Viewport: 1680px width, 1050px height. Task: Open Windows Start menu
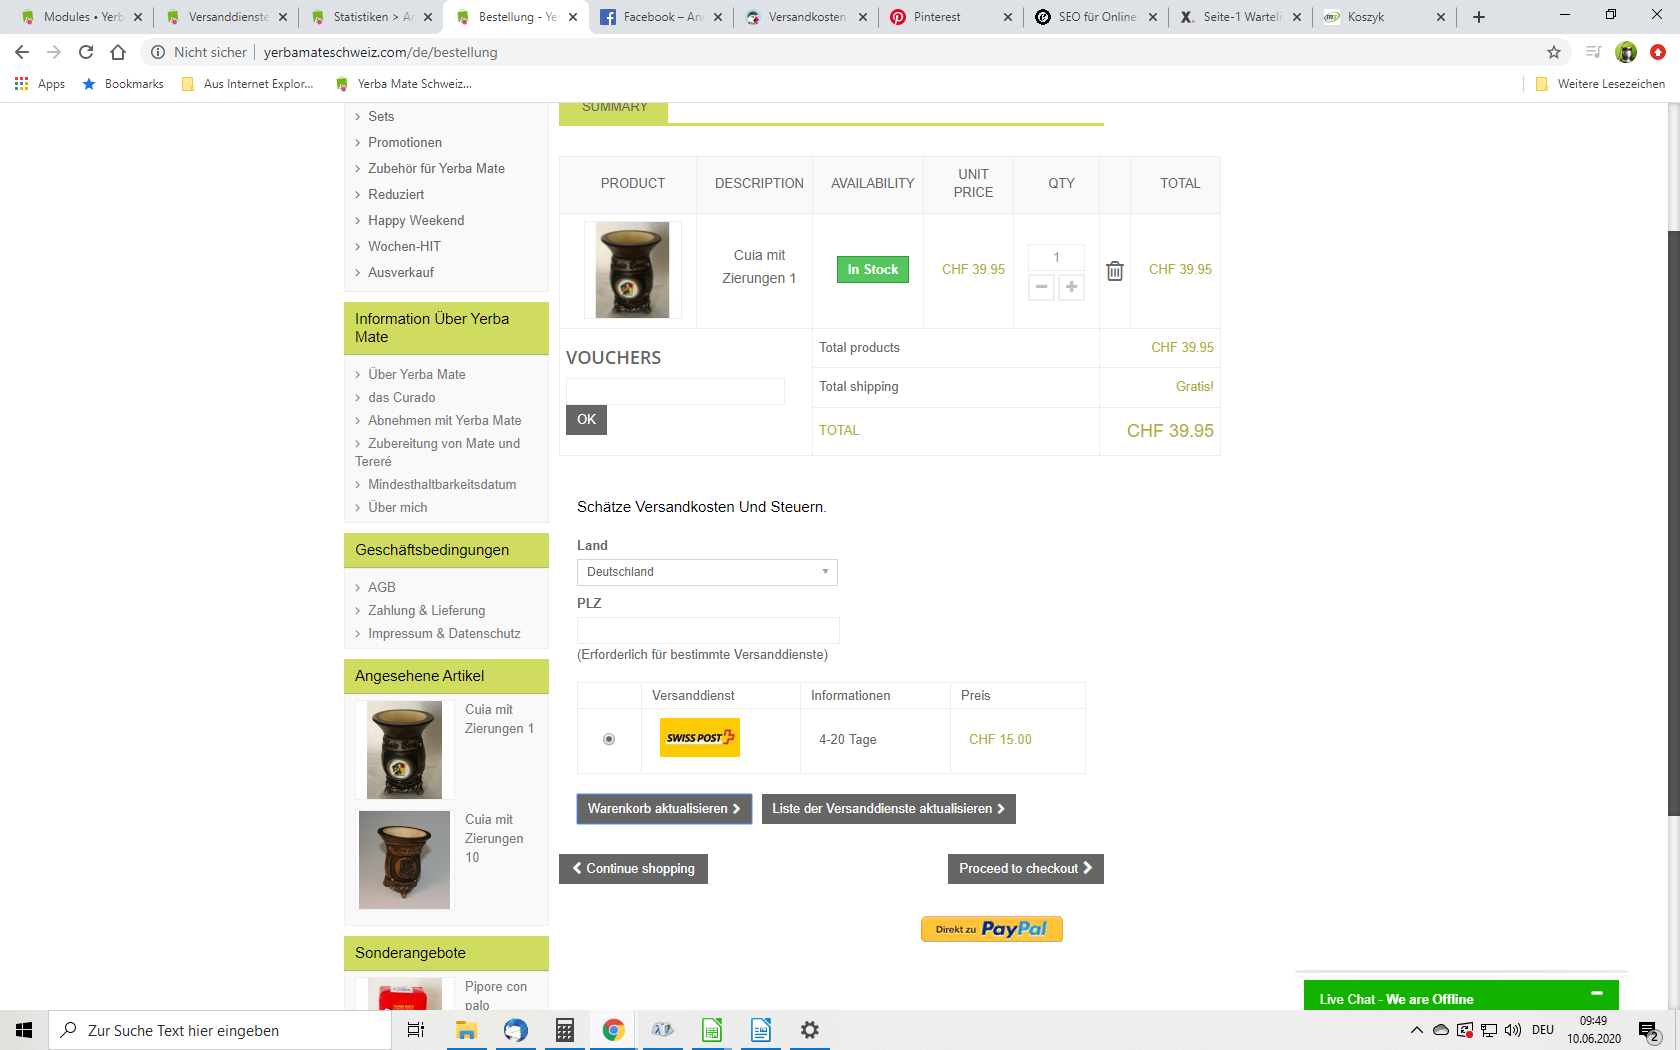pos(24,1030)
